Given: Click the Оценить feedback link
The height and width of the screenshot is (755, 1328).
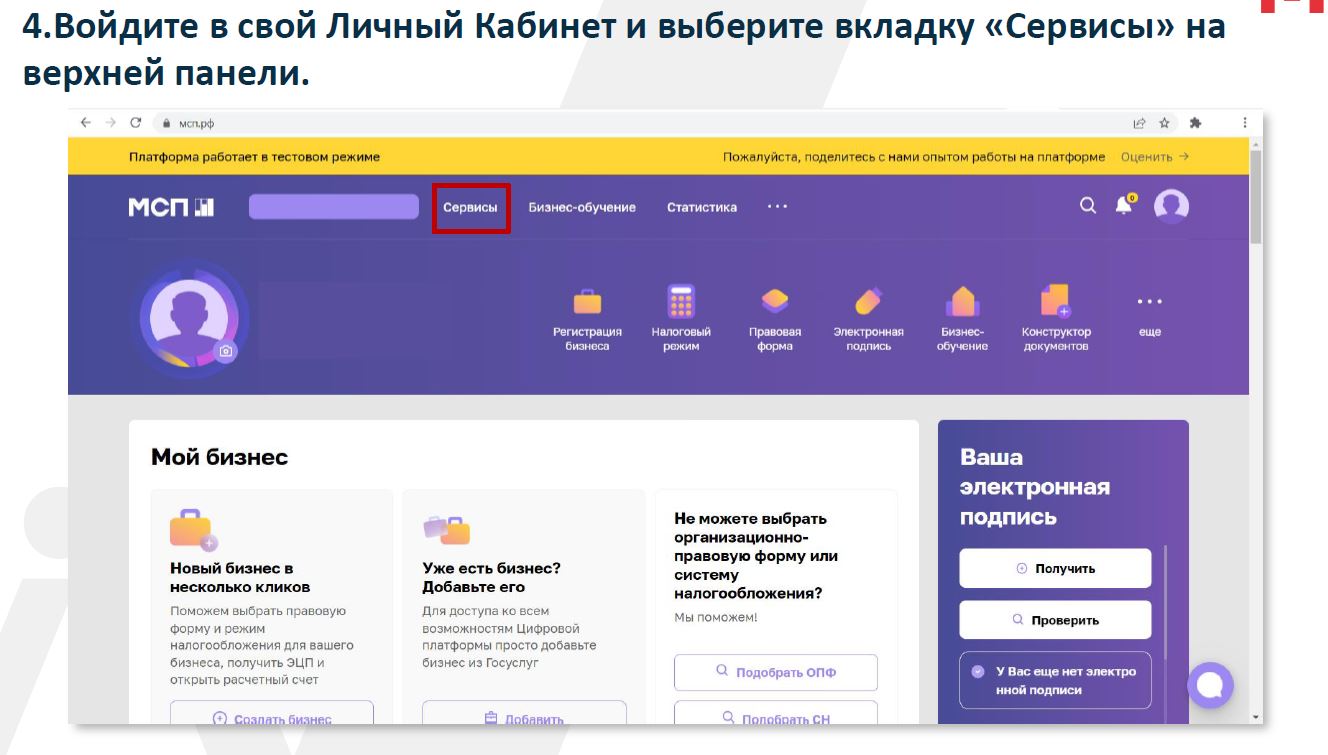Looking at the screenshot, I should (x=1154, y=157).
